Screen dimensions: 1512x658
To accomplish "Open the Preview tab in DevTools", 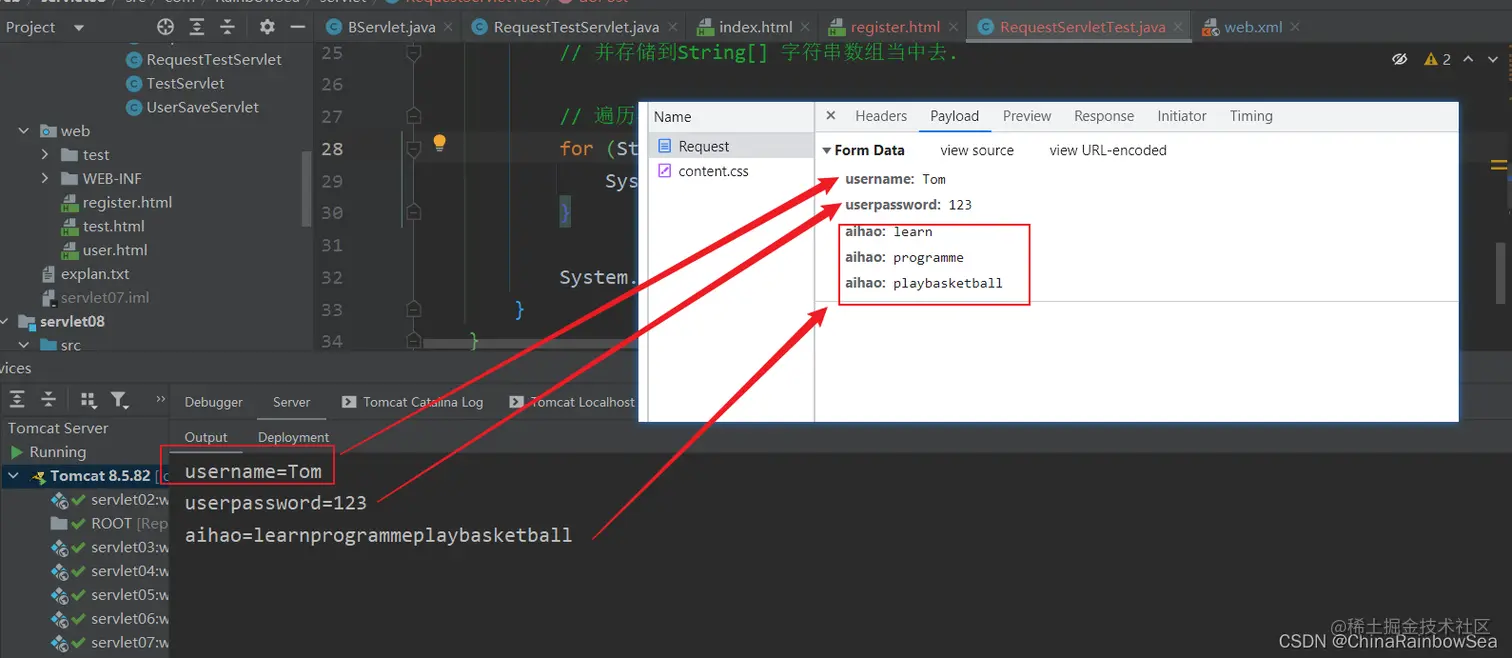I will (x=1027, y=116).
